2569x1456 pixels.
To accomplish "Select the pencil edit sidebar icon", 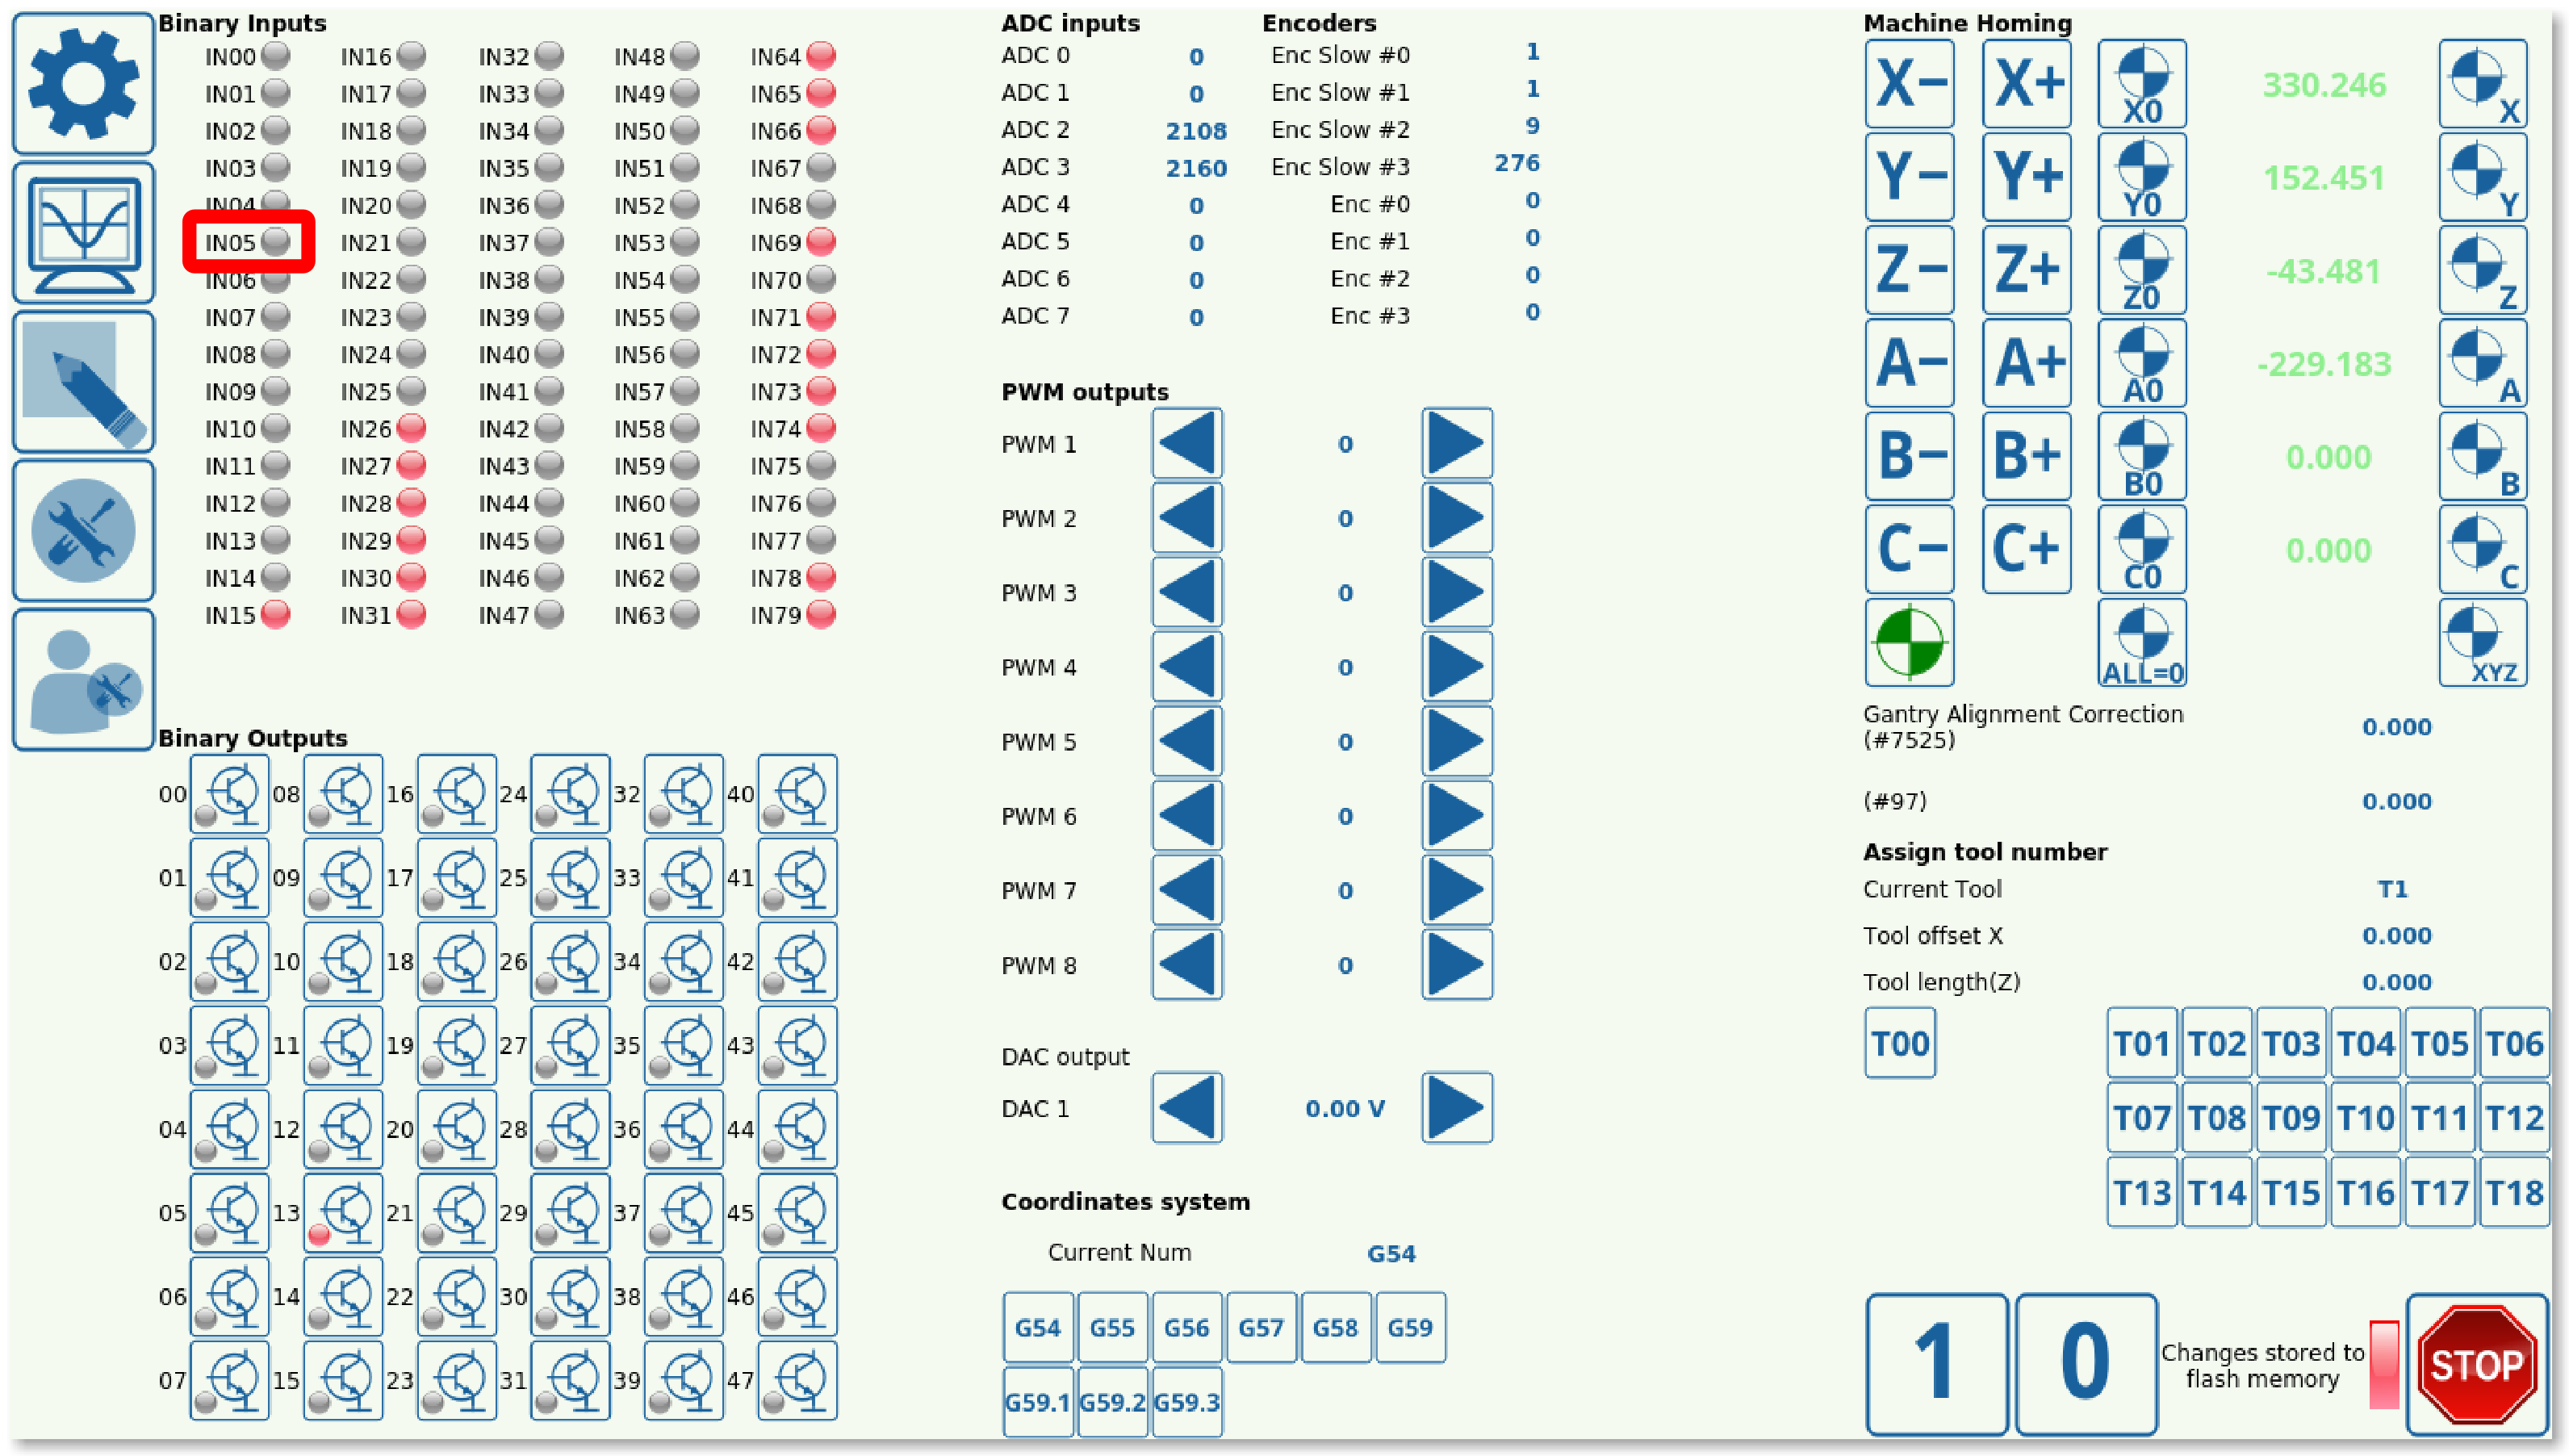I will pos(83,382).
